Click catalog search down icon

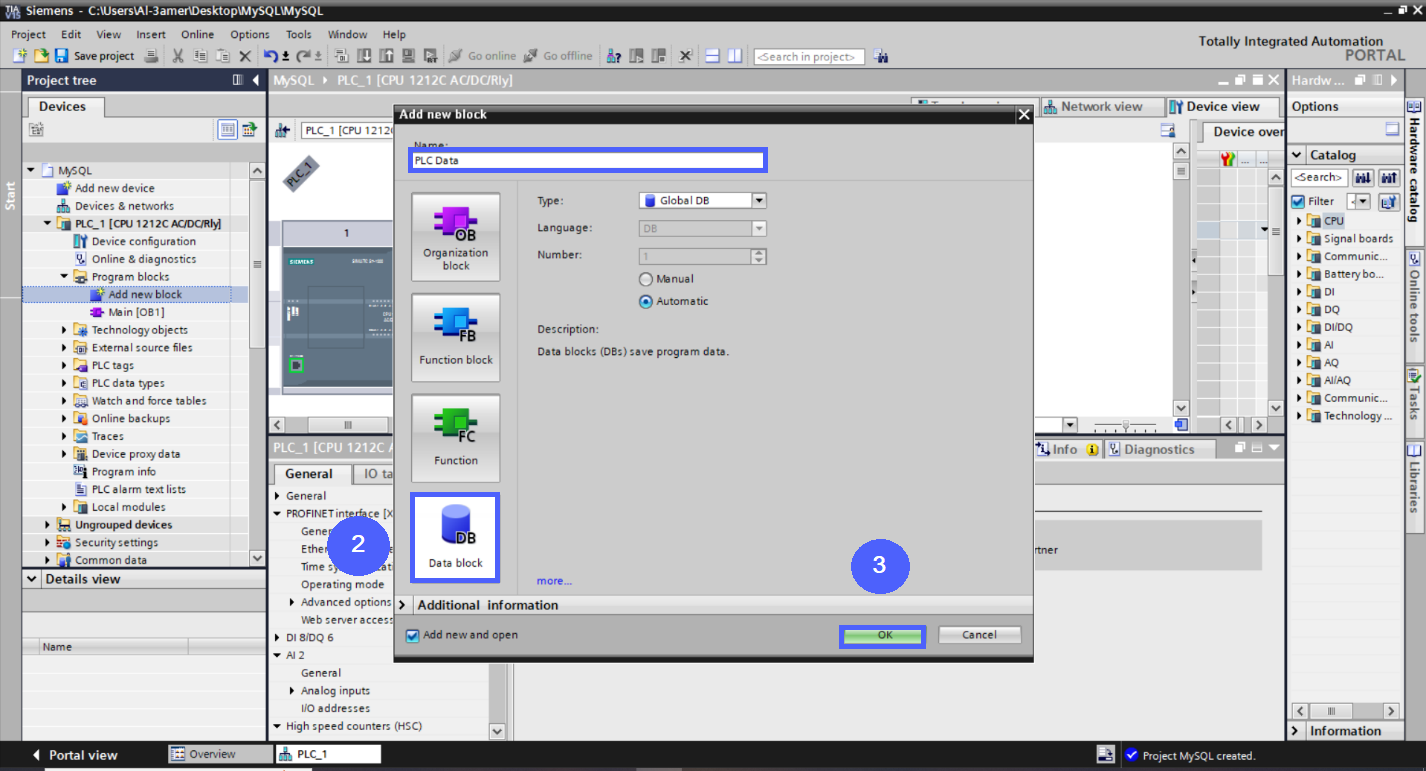[1363, 178]
